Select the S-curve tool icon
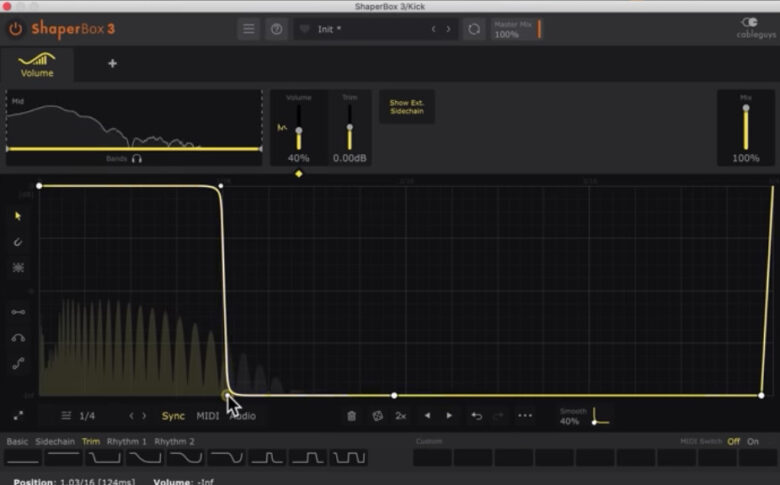The width and height of the screenshot is (780, 485). coord(18,364)
